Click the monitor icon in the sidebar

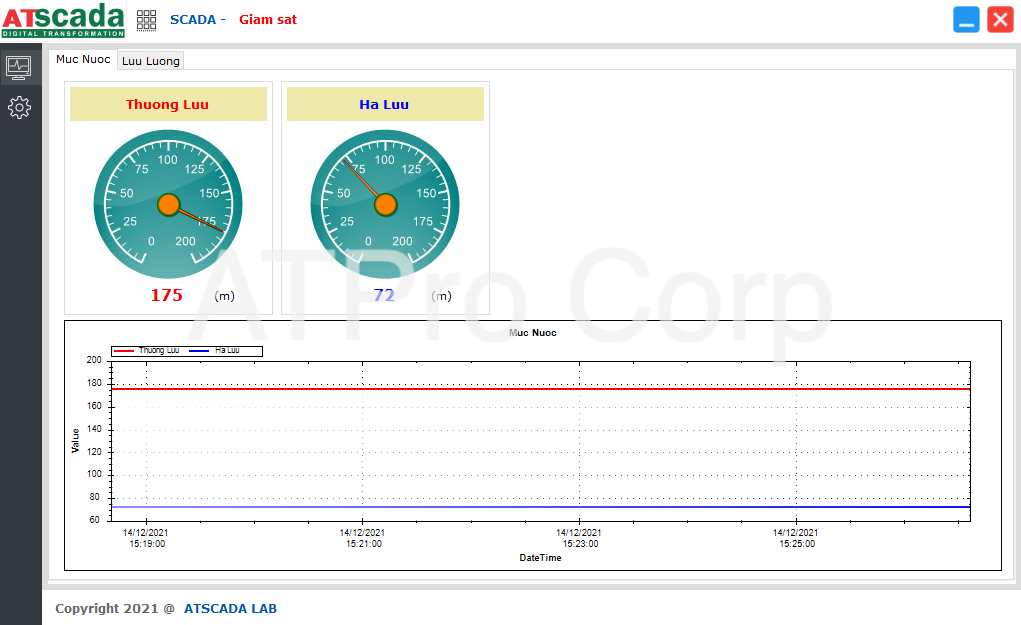click(19, 67)
